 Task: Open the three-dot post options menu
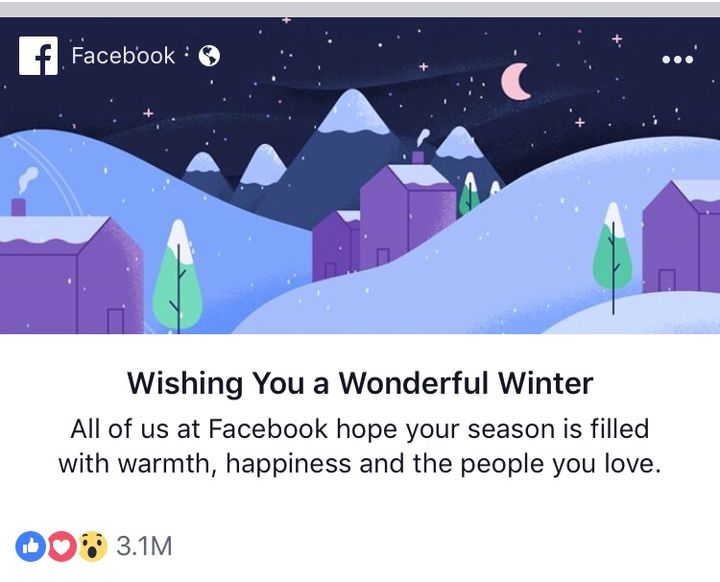point(677,59)
